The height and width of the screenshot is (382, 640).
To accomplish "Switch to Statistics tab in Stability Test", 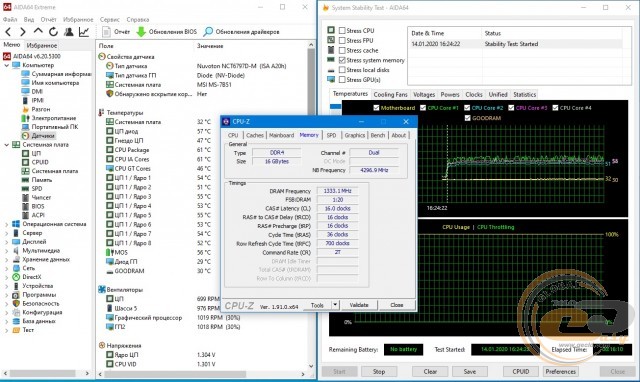I will 524,94.
